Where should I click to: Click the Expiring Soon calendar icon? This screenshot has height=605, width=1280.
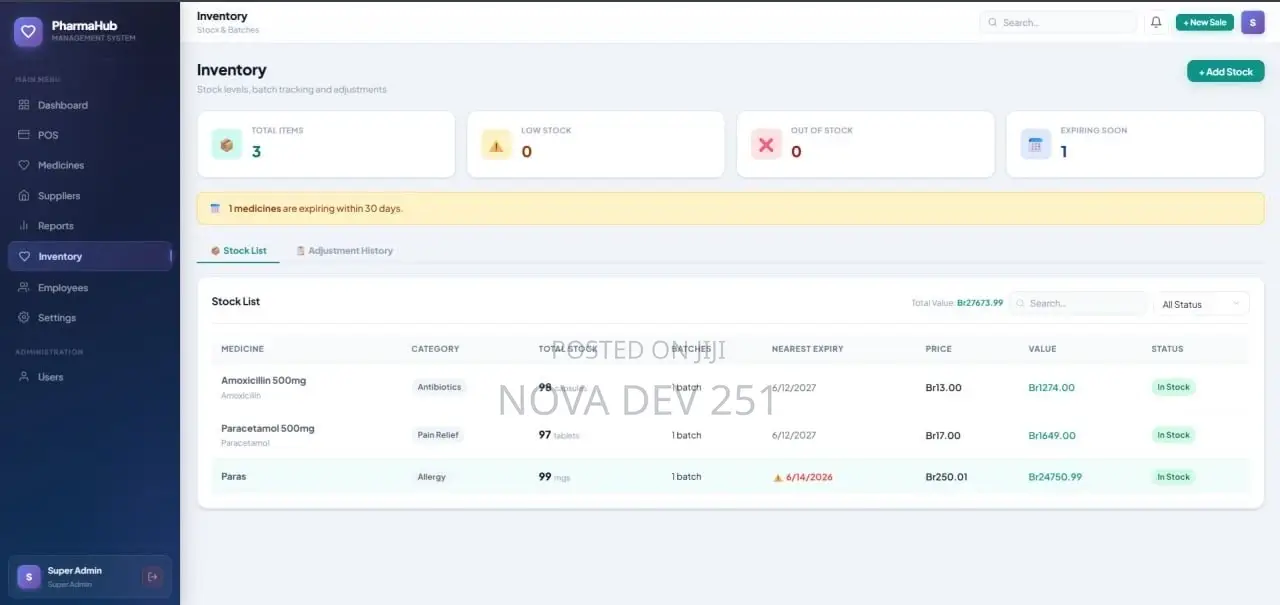tap(1036, 144)
